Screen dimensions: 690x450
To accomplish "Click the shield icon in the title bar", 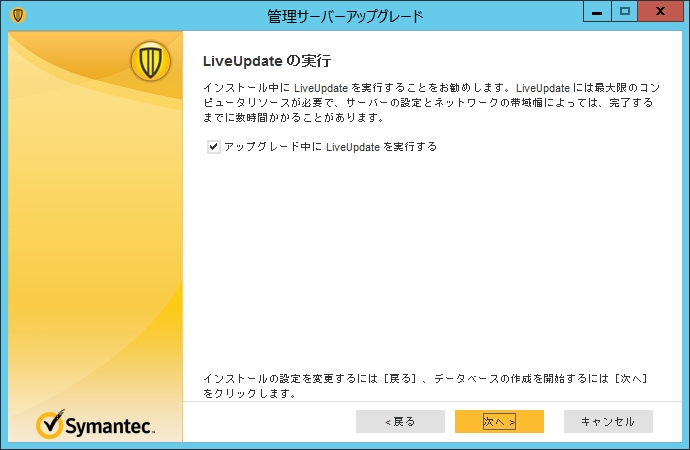I will tap(18, 15).
